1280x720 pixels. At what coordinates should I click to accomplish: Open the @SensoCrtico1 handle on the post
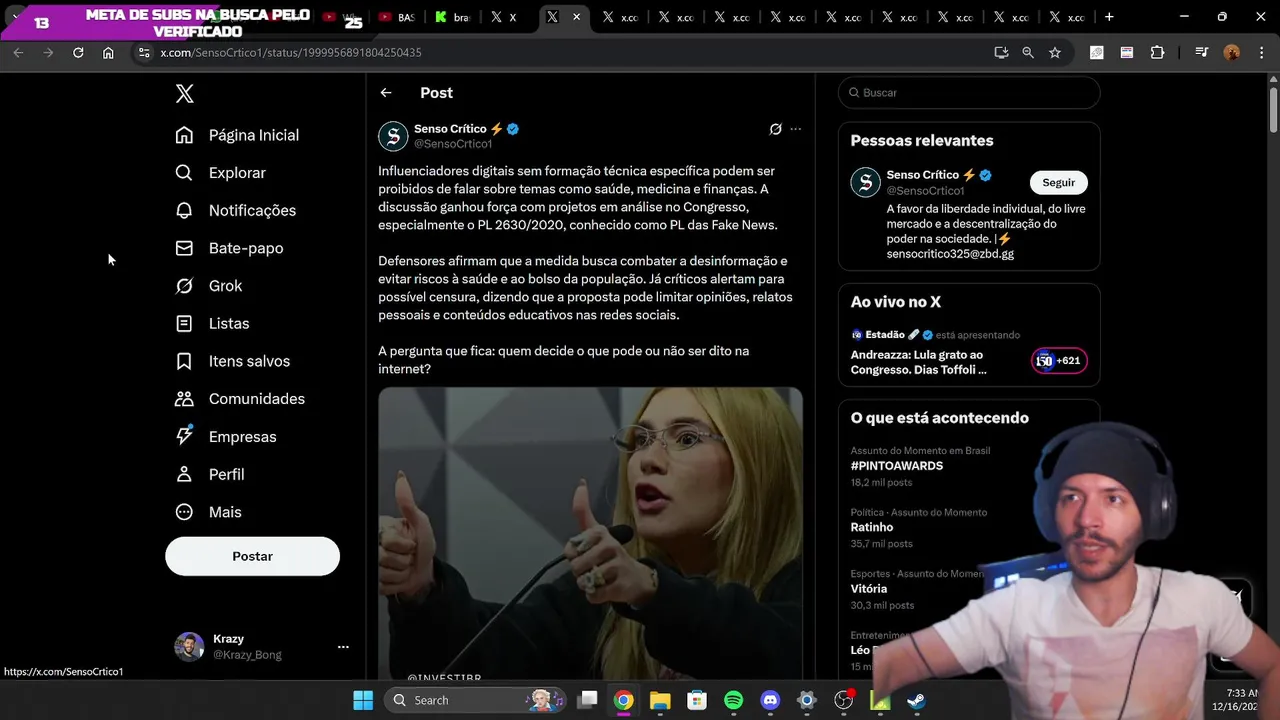[453, 144]
